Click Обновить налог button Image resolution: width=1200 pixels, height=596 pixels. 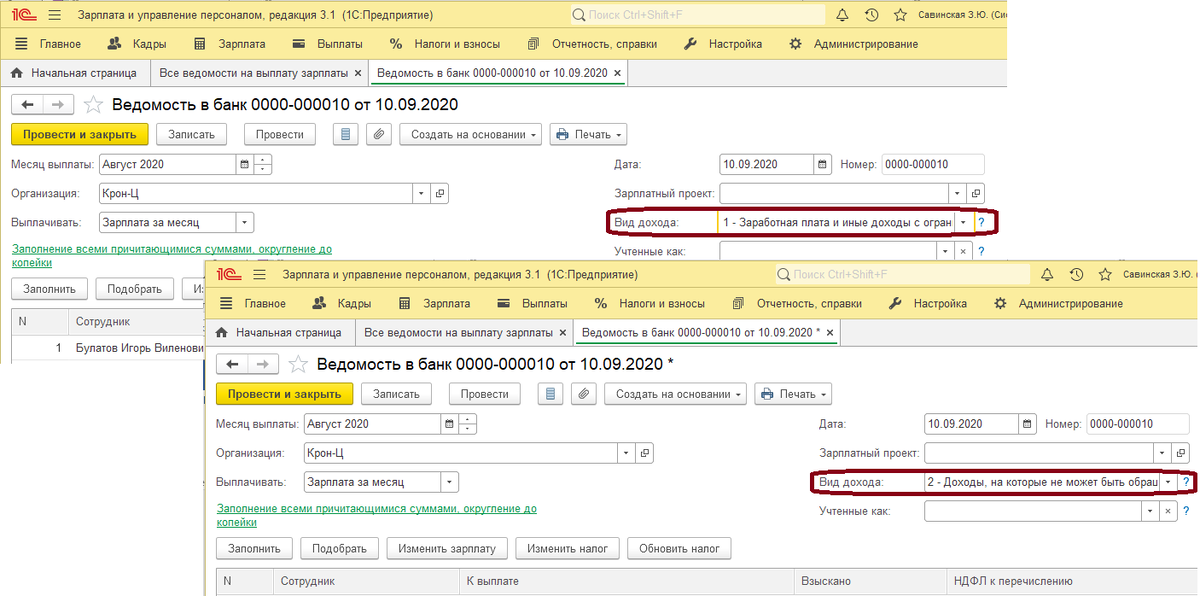pos(678,548)
